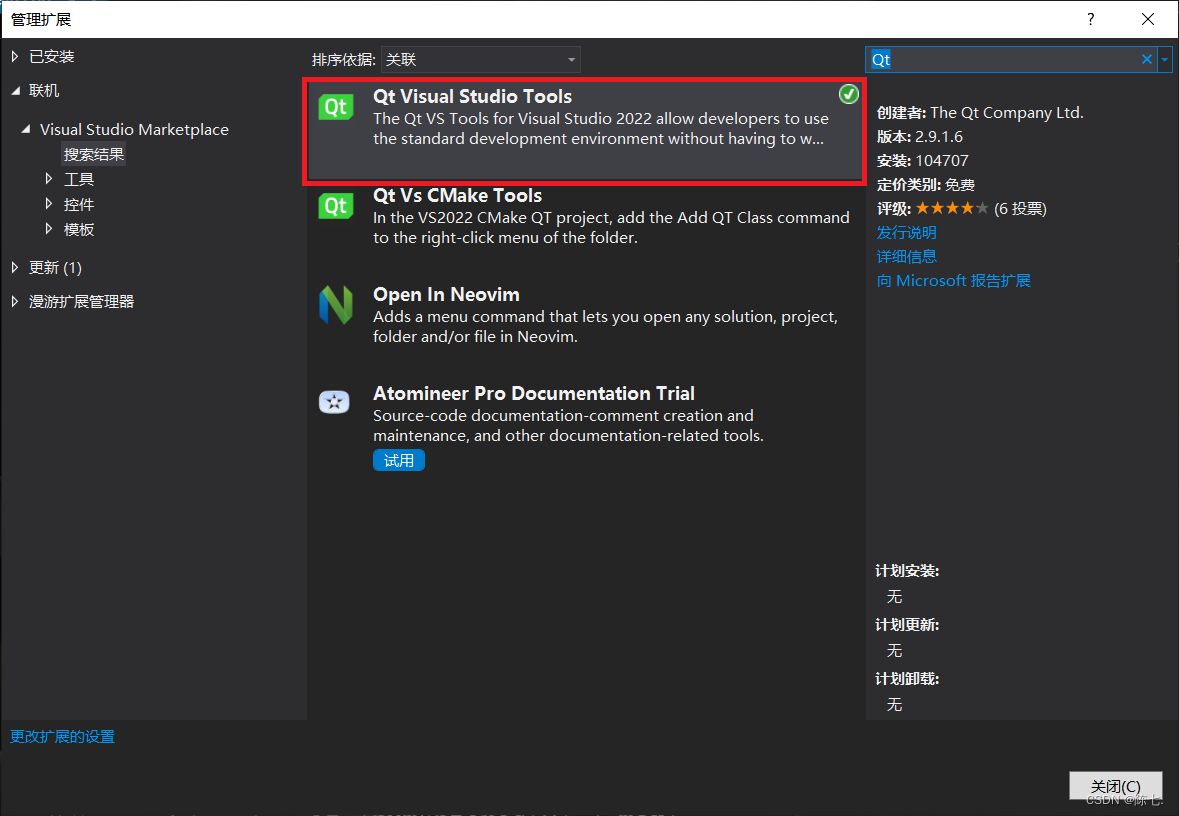Open the 排序依据 sort dropdown
1179x816 pixels.
pyautogui.click(x=480, y=59)
